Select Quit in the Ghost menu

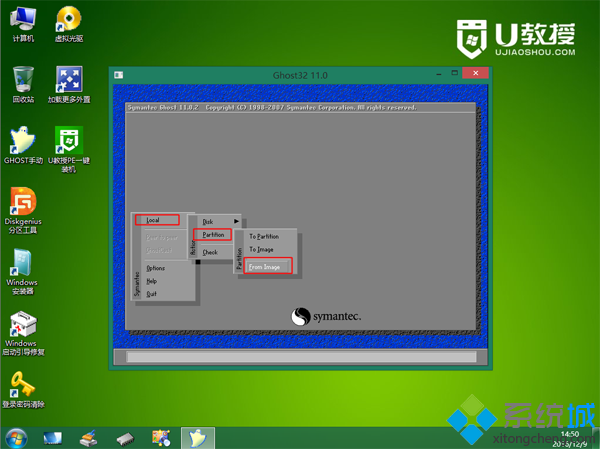[x=152, y=294]
